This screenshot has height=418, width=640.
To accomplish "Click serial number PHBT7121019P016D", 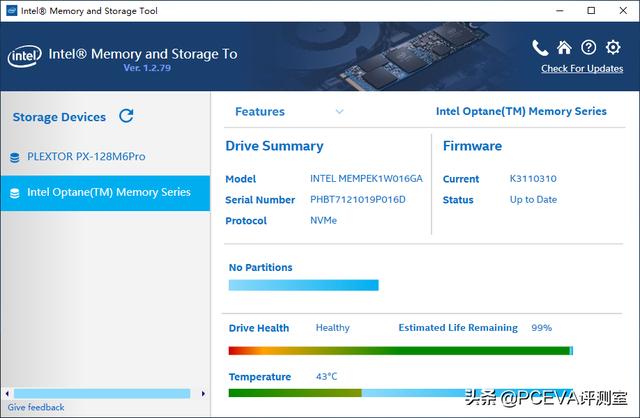I will (x=358, y=199).
